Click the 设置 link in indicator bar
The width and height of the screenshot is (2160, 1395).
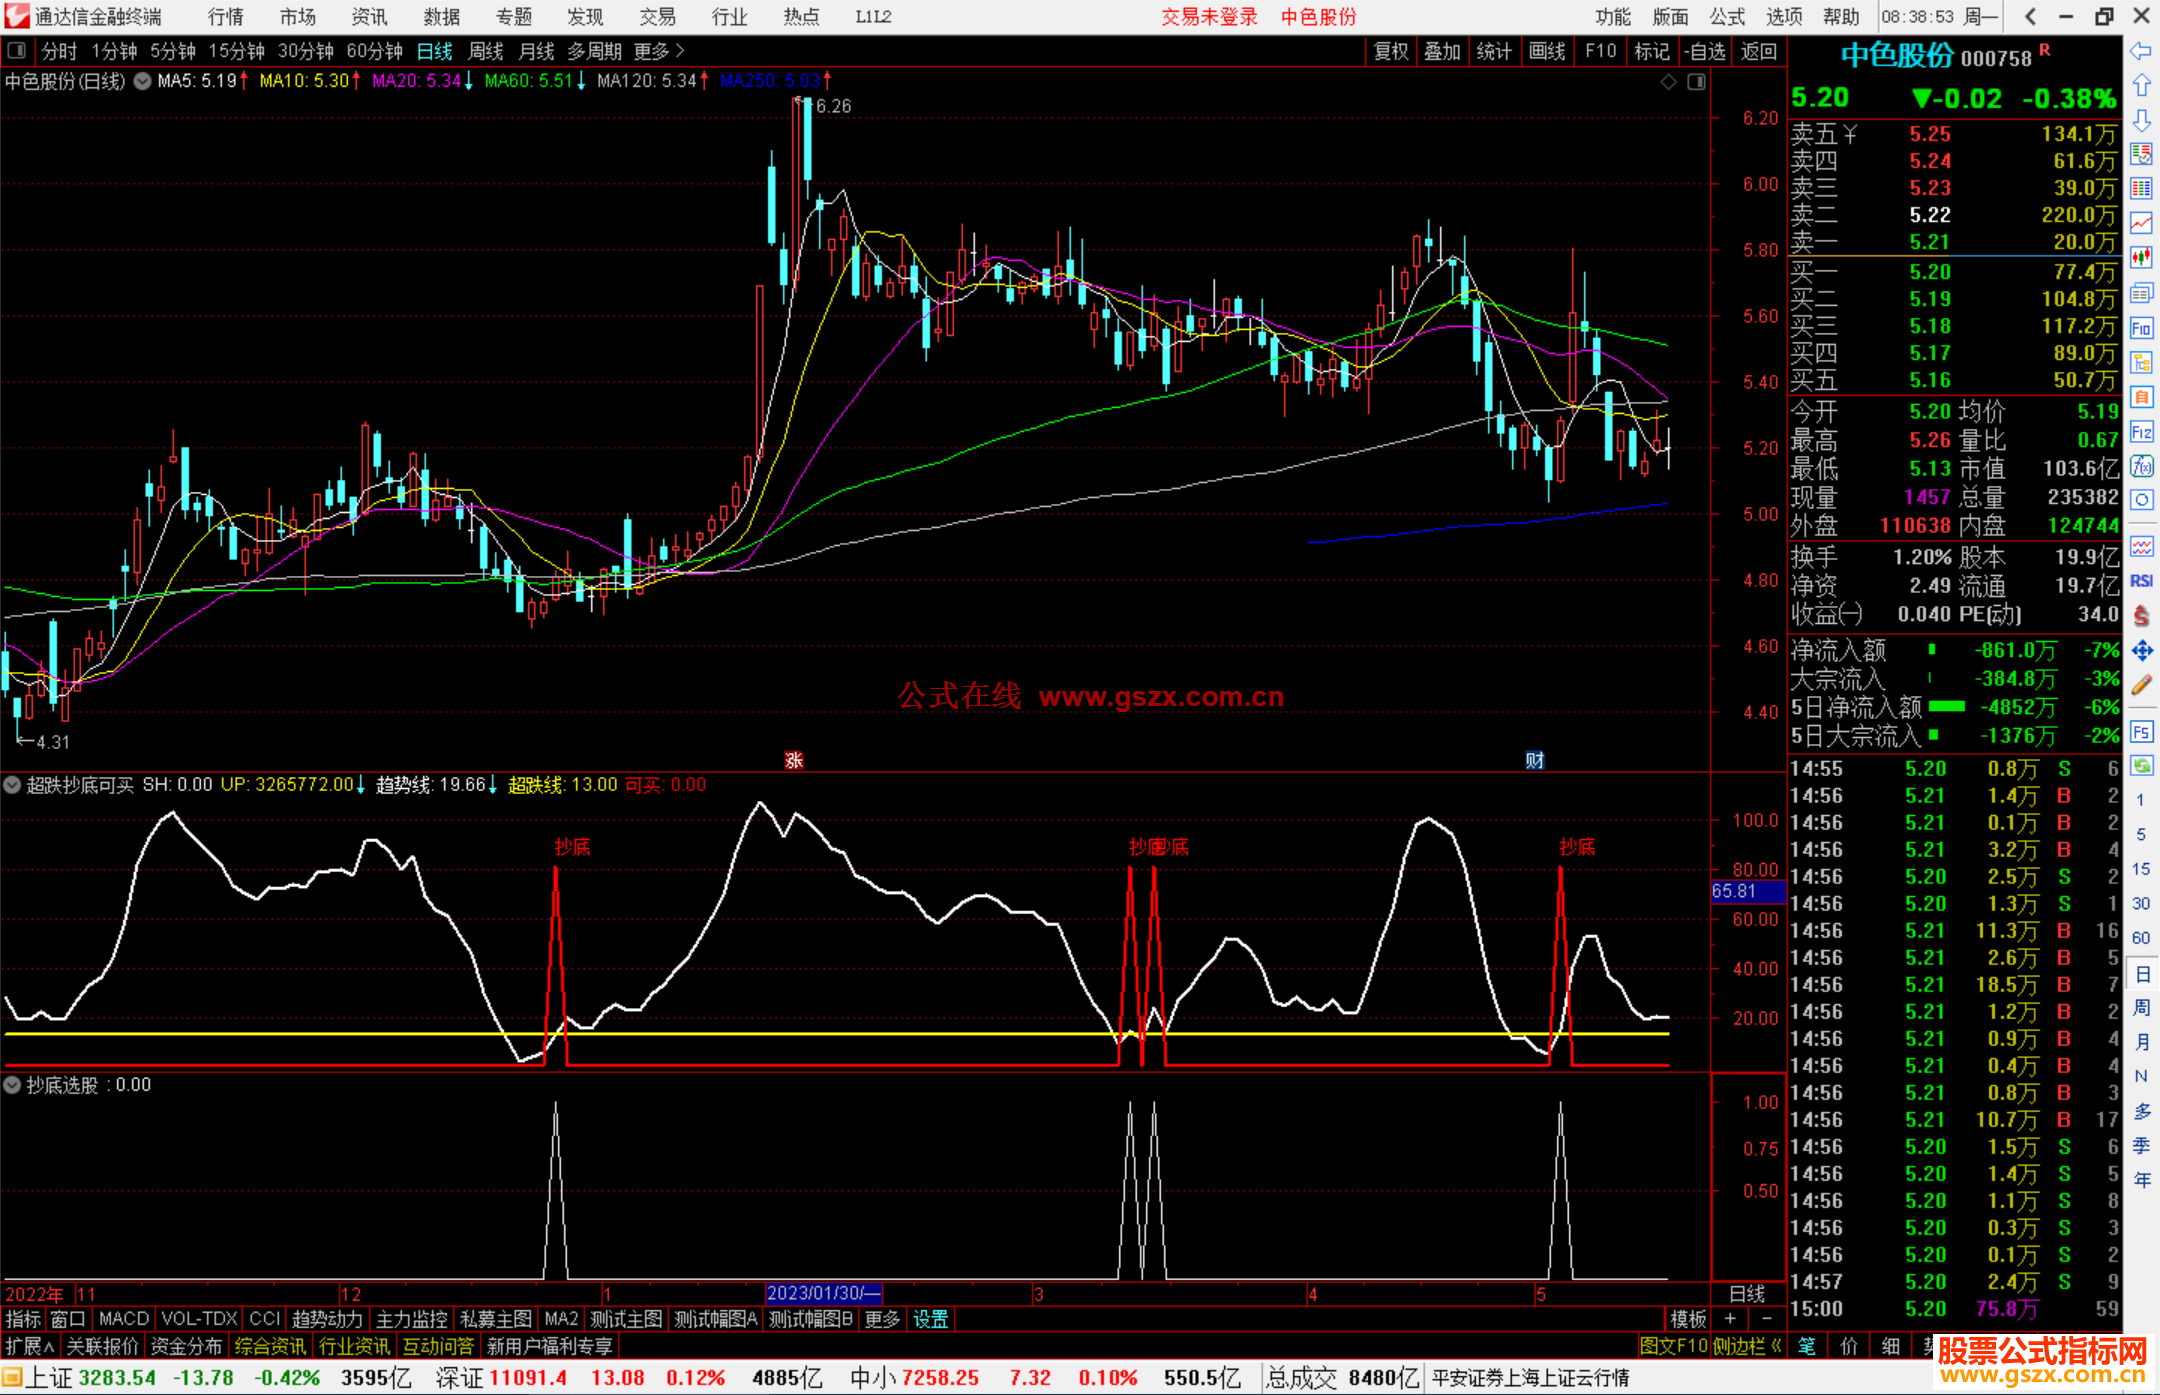coord(930,1319)
